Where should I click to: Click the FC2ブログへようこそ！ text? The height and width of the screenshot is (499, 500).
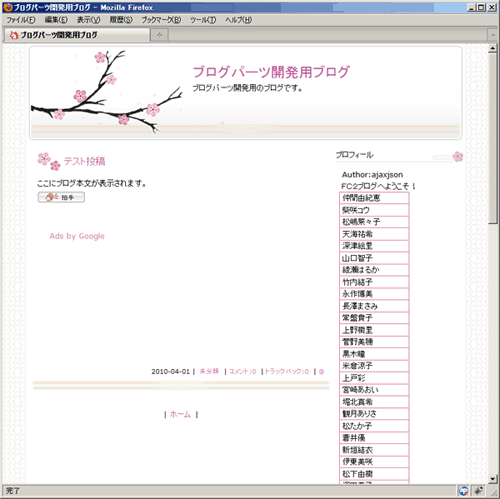(378, 186)
